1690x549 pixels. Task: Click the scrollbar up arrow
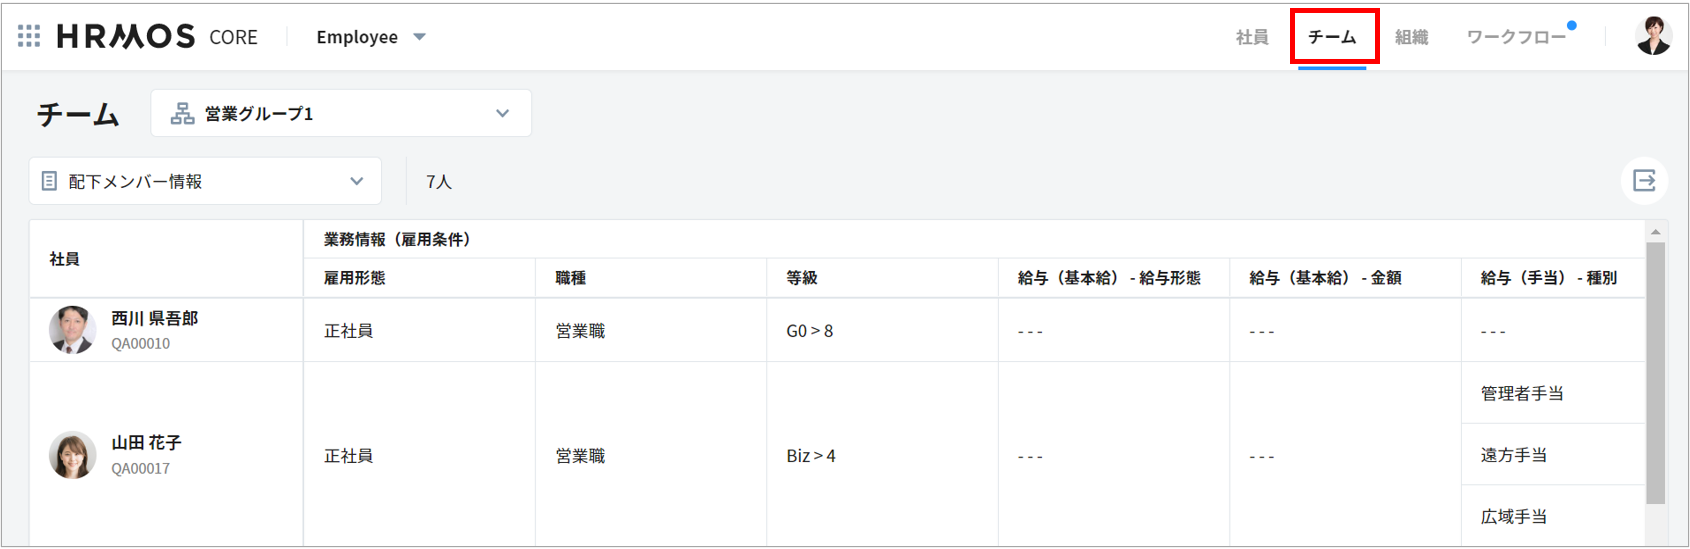(1655, 232)
